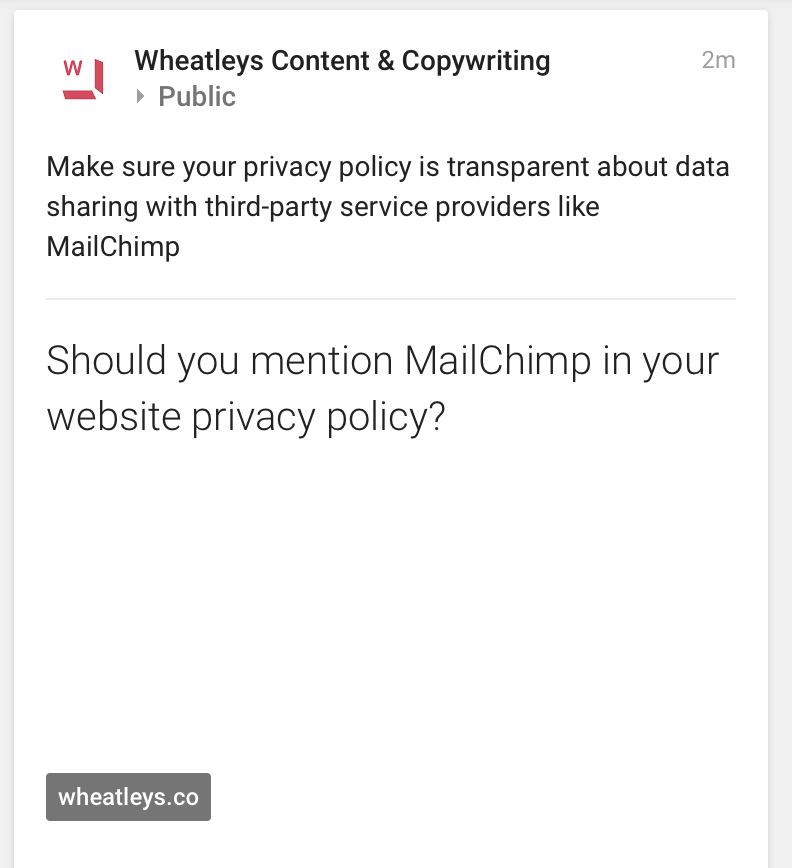Image resolution: width=792 pixels, height=868 pixels.
Task: Click the red W letter in the avatar
Action: [x=73, y=68]
